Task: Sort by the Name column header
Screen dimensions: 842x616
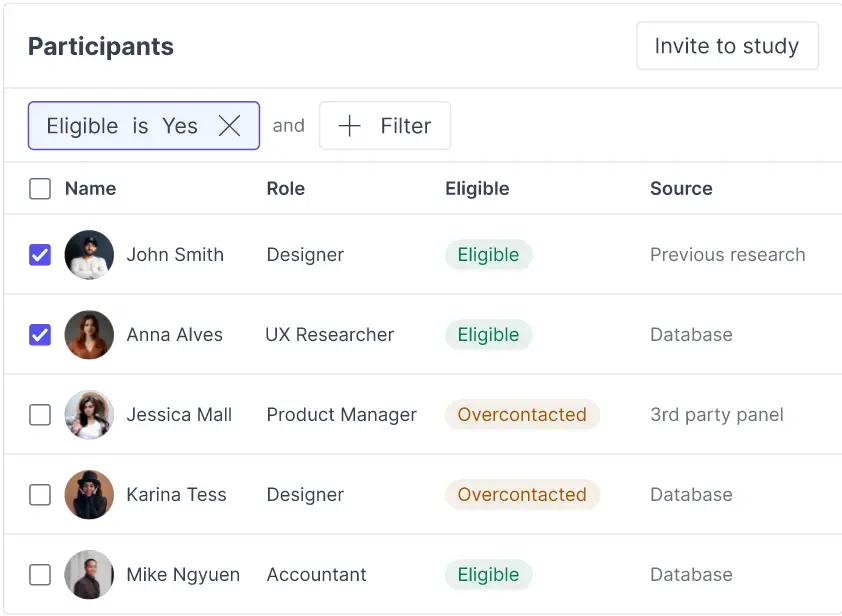Action: (90, 188)
